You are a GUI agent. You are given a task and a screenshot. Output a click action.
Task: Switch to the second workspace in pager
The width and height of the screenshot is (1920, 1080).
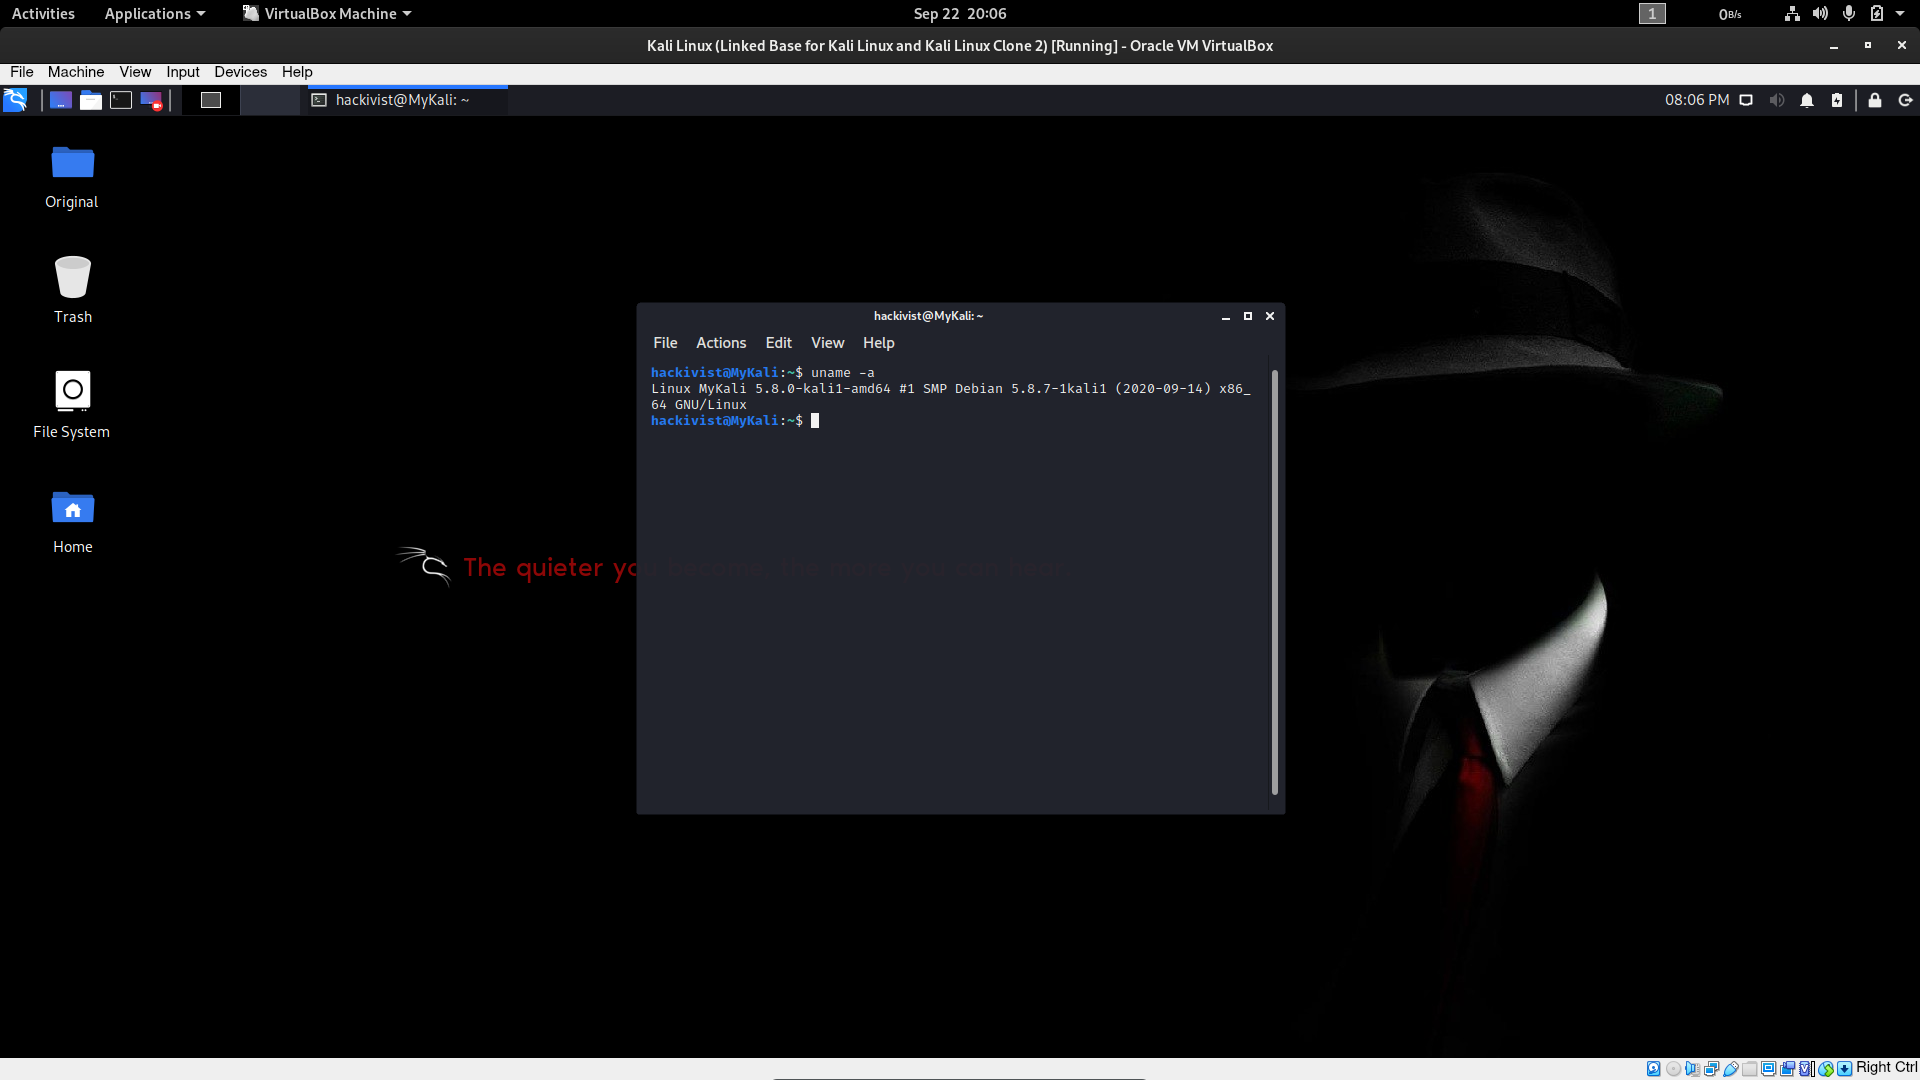click(270, 100)
